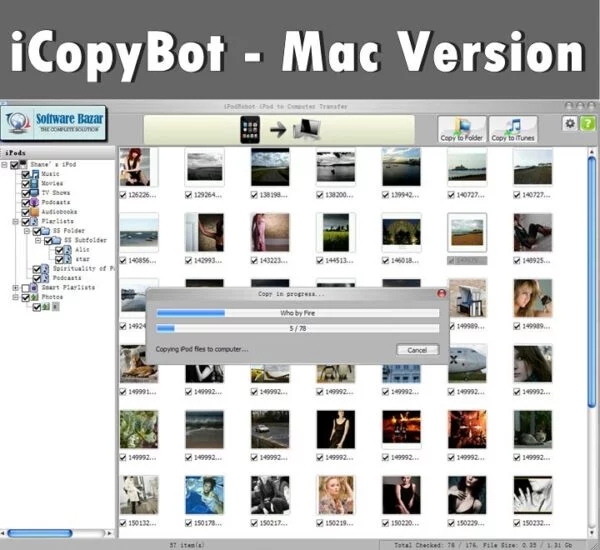Click the sidebar horizontal scrollbar thumb

pos(40,533)
